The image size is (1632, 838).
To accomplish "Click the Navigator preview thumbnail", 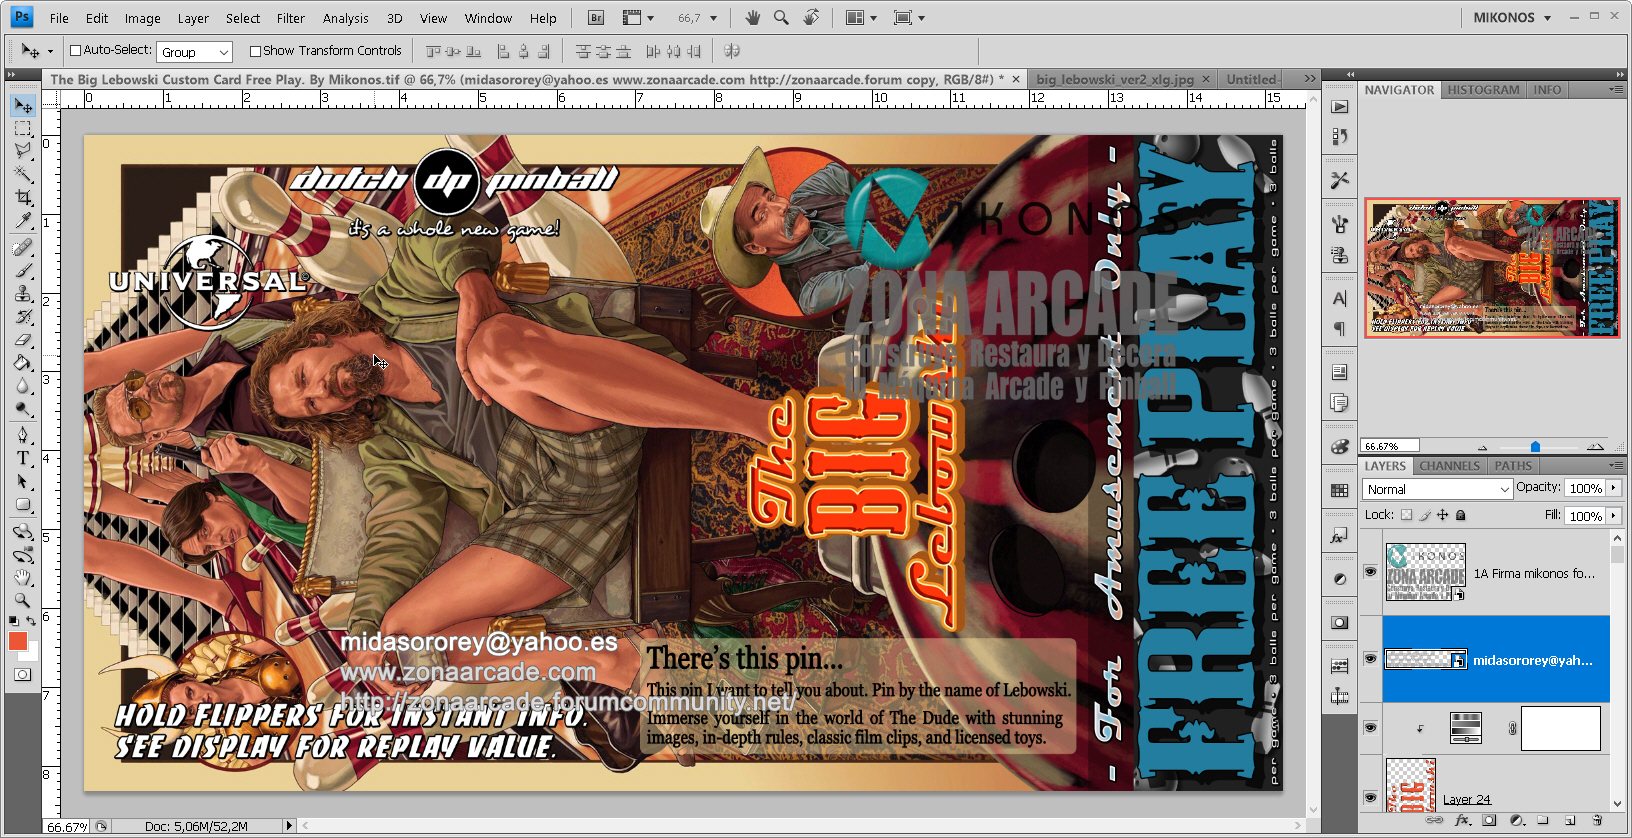I will point(1492,267).
